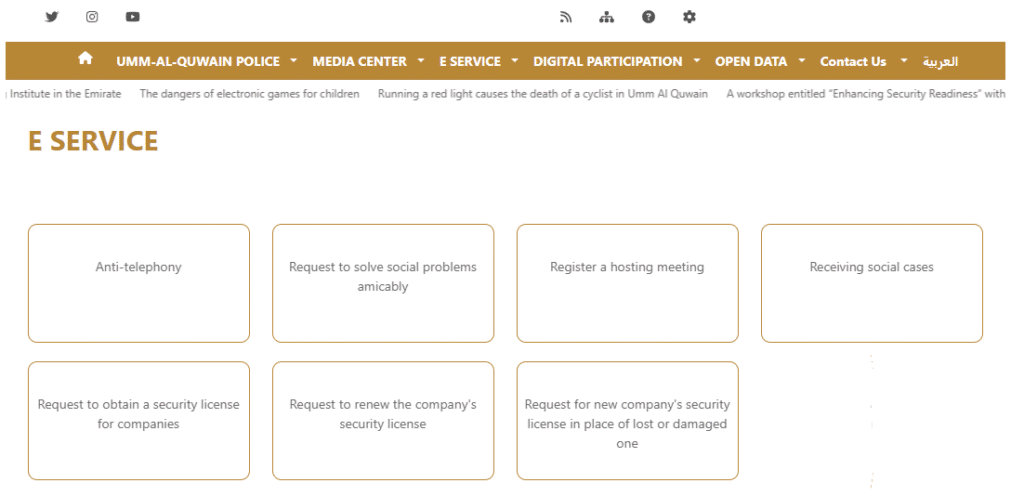Open Request to obtain a security license card
This screenshot has height=496, width=1024.
(138, 420)
